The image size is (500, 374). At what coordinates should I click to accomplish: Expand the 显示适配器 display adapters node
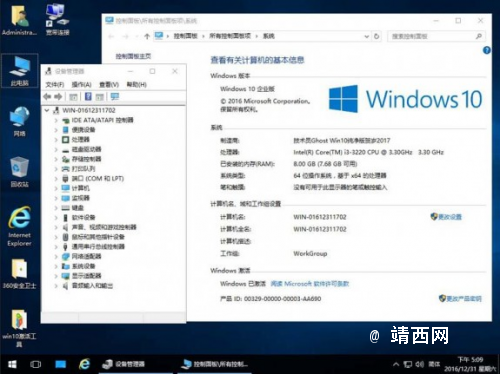(56, 276)
